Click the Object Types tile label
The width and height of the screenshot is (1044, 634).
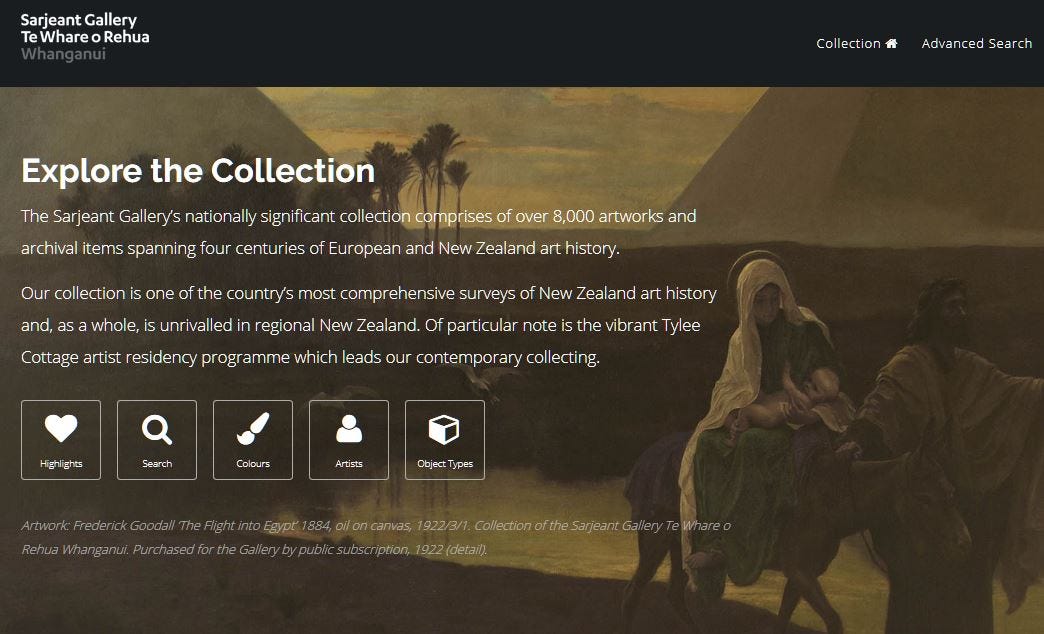[x=445, y=464]
